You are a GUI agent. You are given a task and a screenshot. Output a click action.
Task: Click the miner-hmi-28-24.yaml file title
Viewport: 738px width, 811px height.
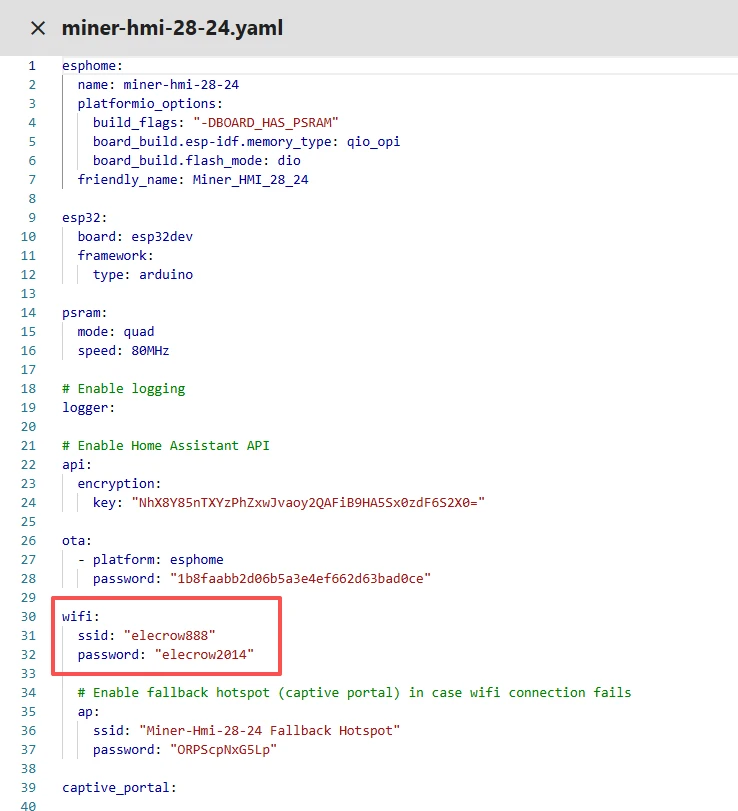(172, 28)
